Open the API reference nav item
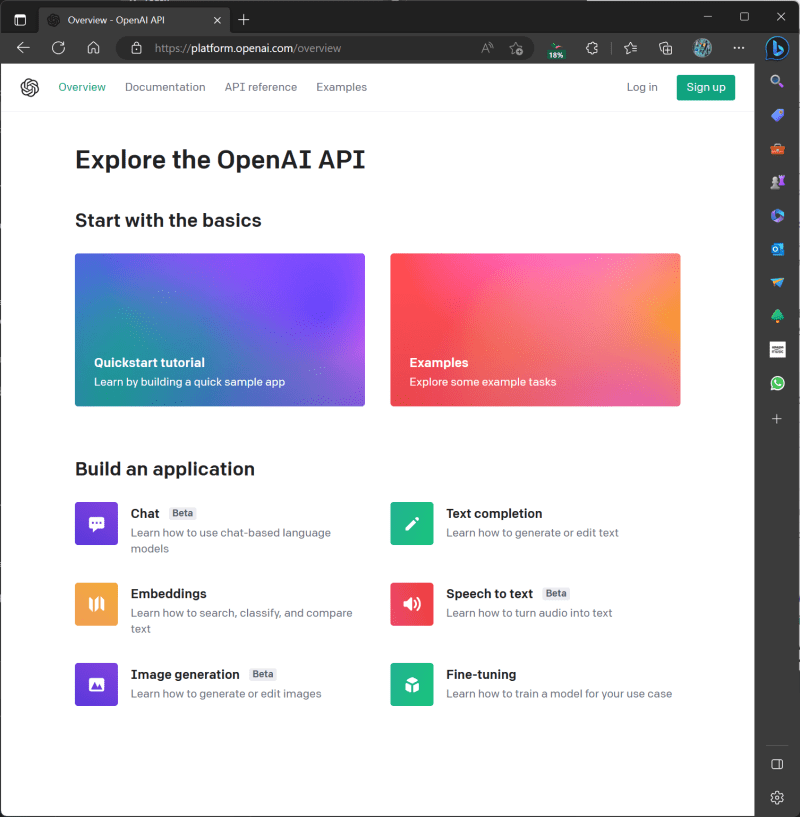Image resolution: width=800 pixels, height=817 pixels. (261, 88)
